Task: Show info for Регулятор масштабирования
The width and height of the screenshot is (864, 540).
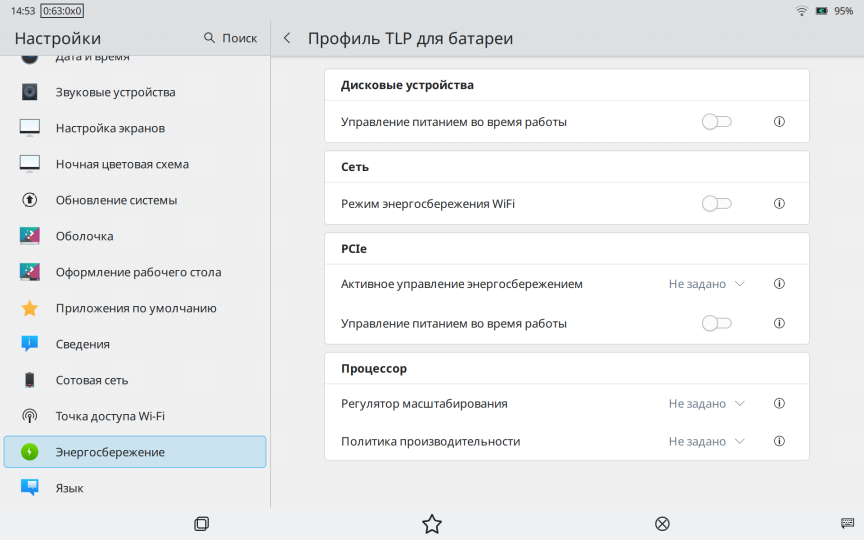Action: click(779, 404)
